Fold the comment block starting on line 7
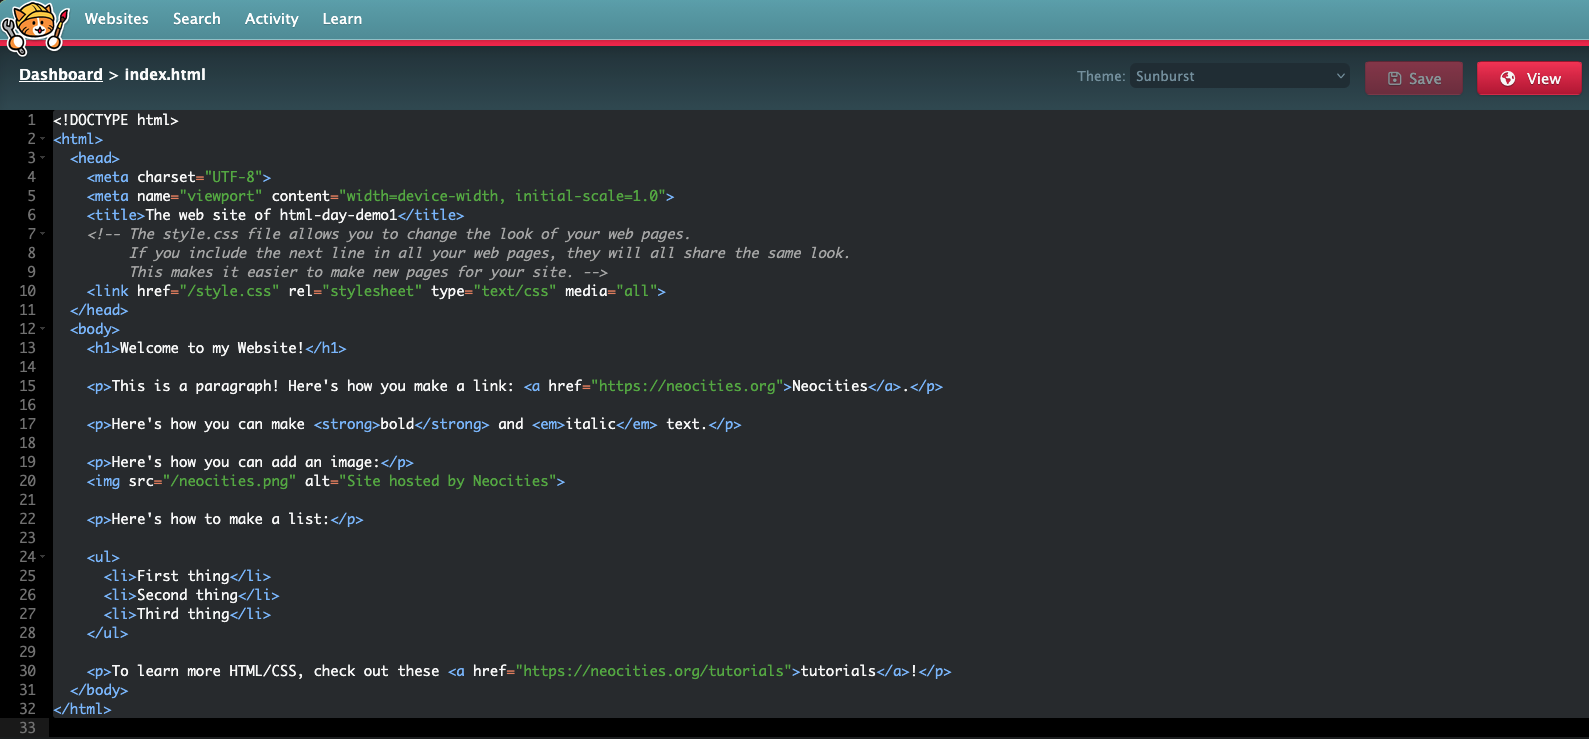Image resolution: width=1589 pixels, height=739 pixels. [43, 234]
